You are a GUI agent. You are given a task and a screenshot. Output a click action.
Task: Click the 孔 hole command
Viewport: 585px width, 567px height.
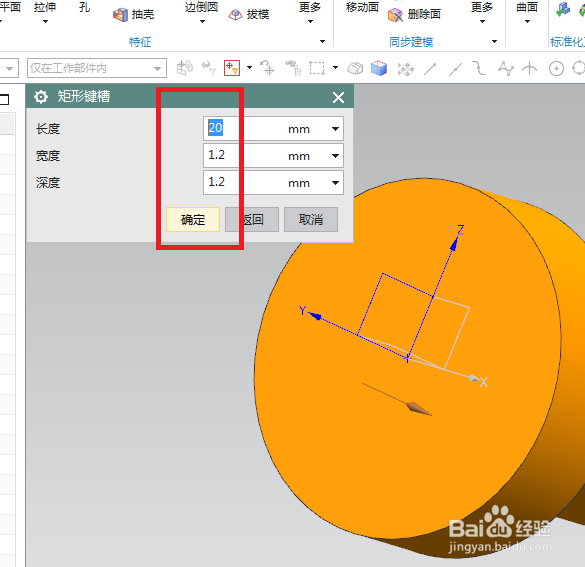pos(85,7)
